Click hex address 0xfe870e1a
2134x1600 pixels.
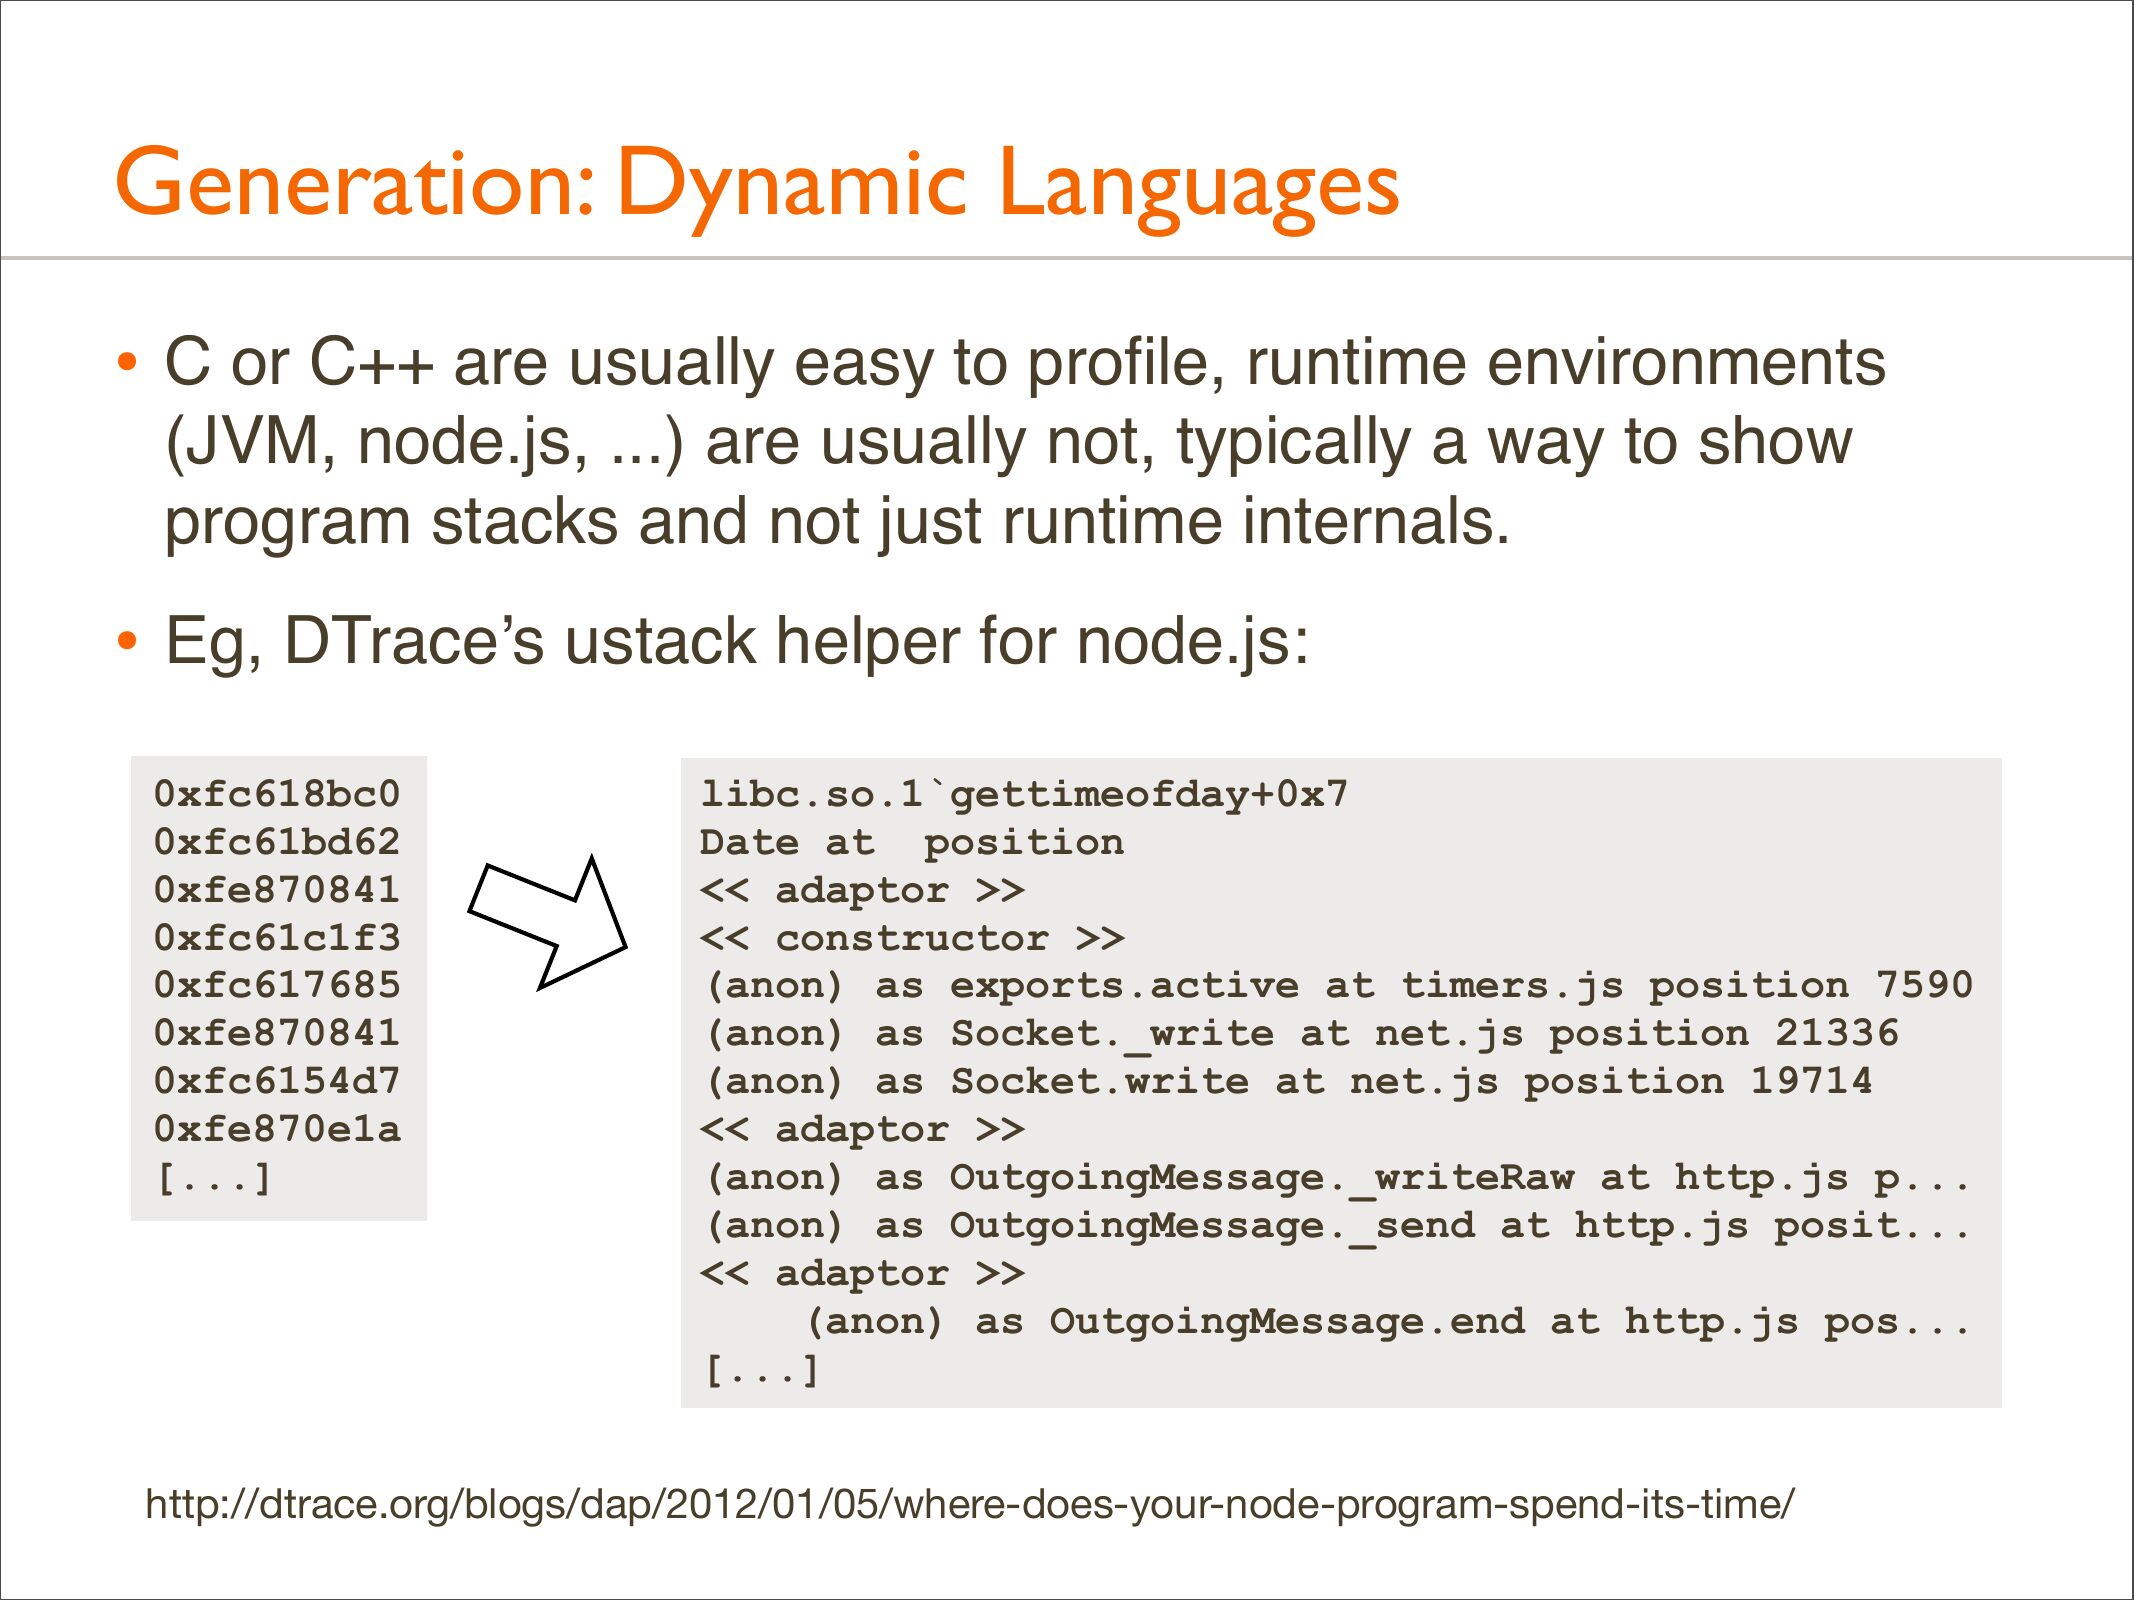pyautogui.click(x=277, y=1129)
